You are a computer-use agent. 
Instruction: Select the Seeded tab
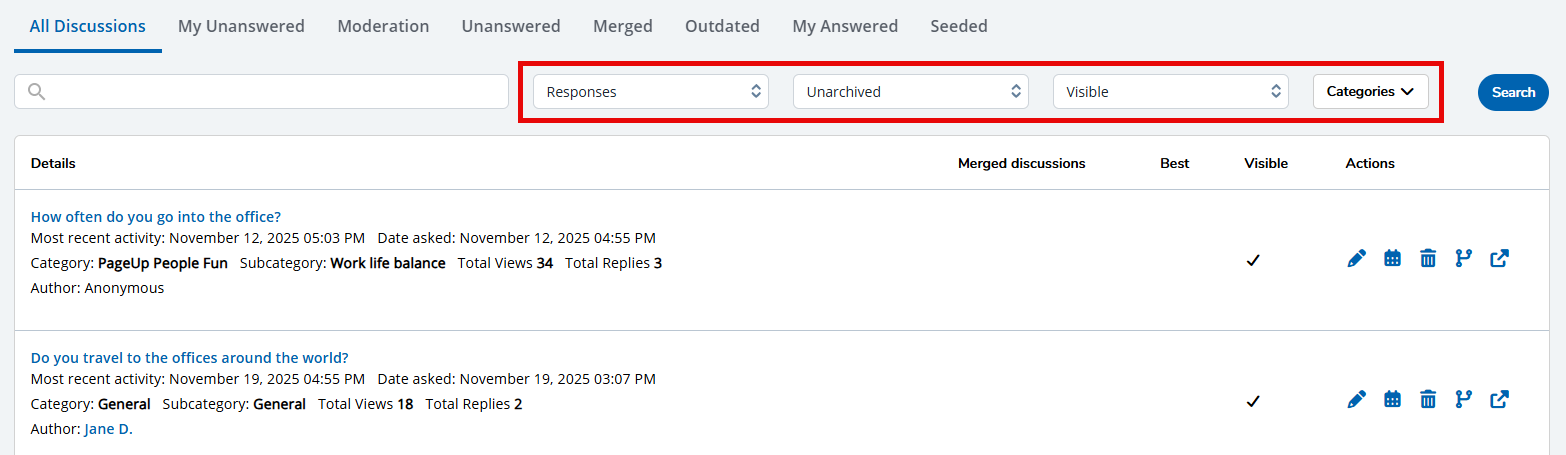[x=958, y=27]
